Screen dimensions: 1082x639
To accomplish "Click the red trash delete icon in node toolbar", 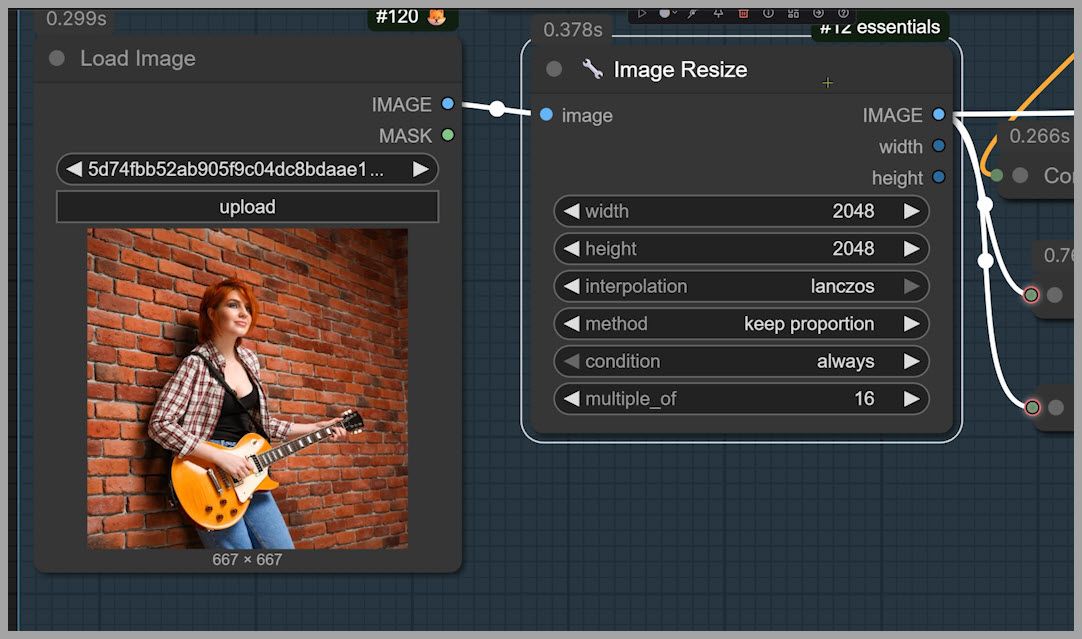I will (x=743, y=13).
